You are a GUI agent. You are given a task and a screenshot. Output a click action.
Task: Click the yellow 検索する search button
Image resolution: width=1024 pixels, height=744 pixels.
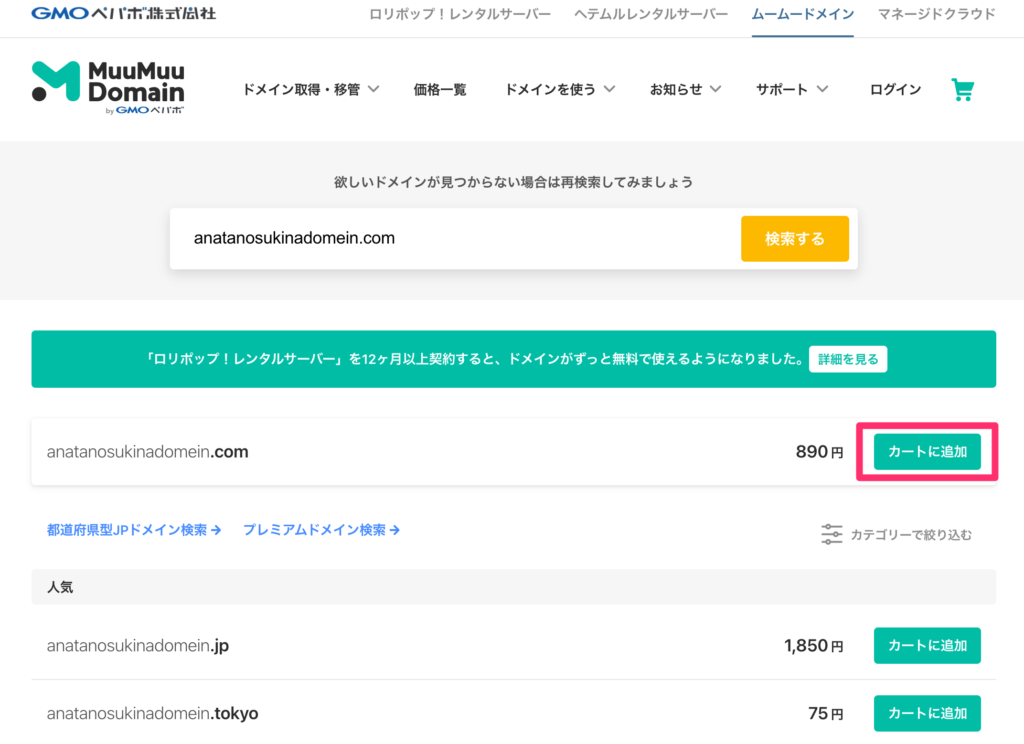tap(794, 239)
